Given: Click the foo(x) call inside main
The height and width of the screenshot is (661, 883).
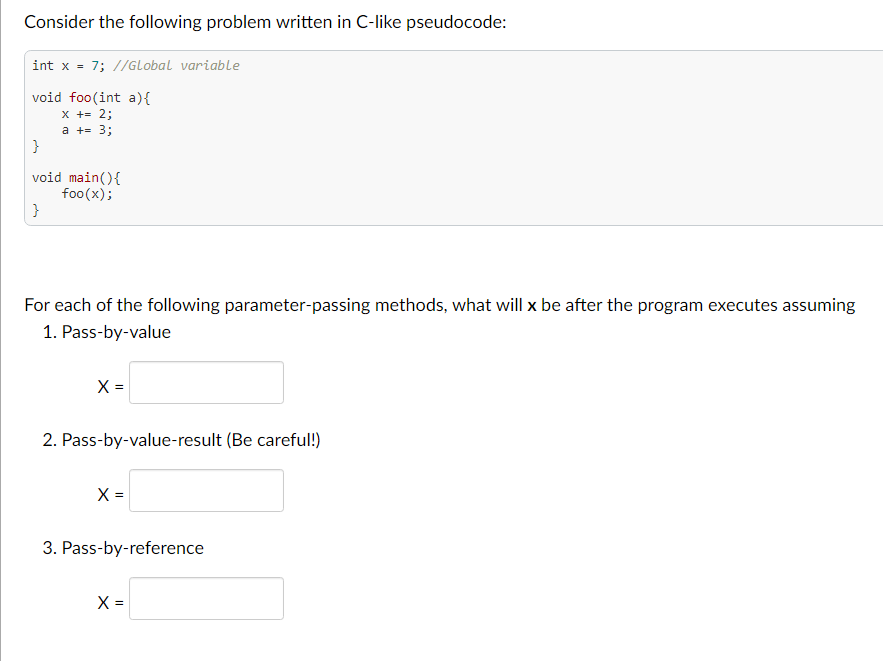Looking at the screenshot, I should [x=84, y=194].
